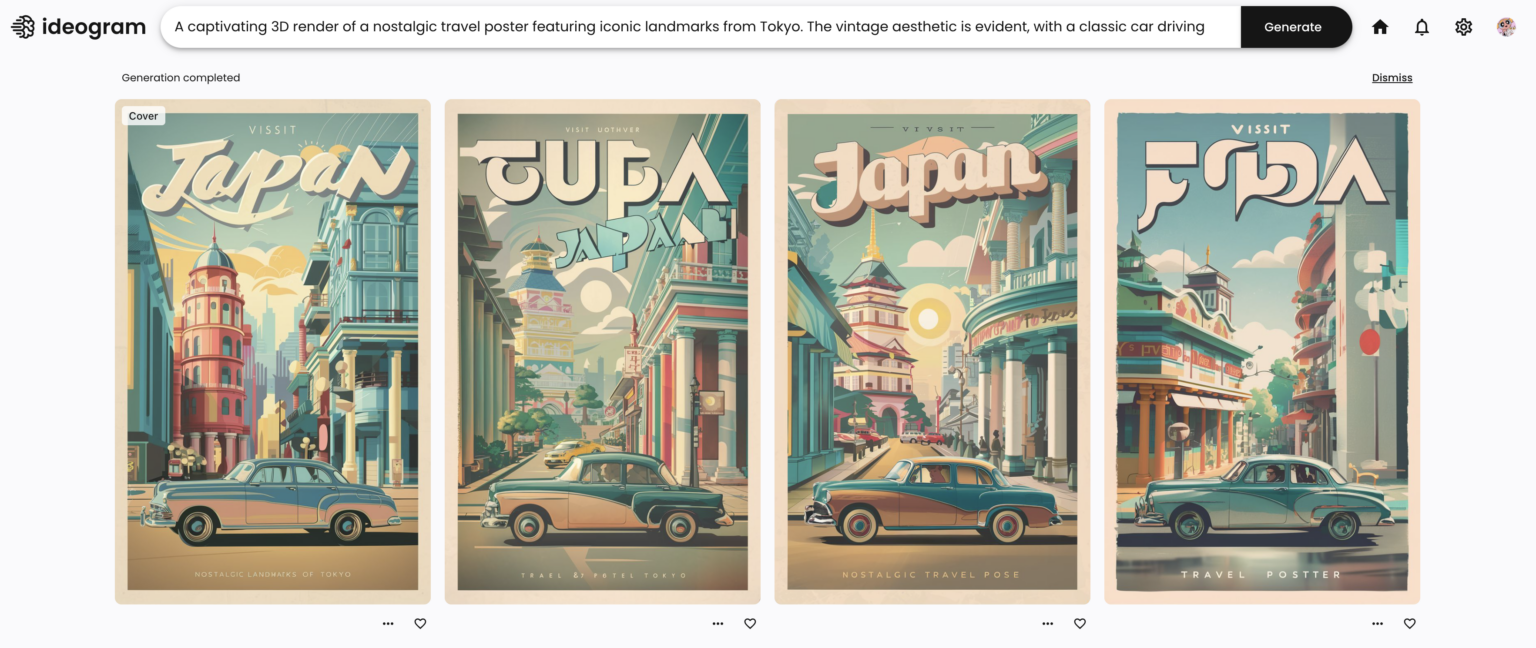Open more options for third poster
1536x648 pixels.
tap(1048, 623)
